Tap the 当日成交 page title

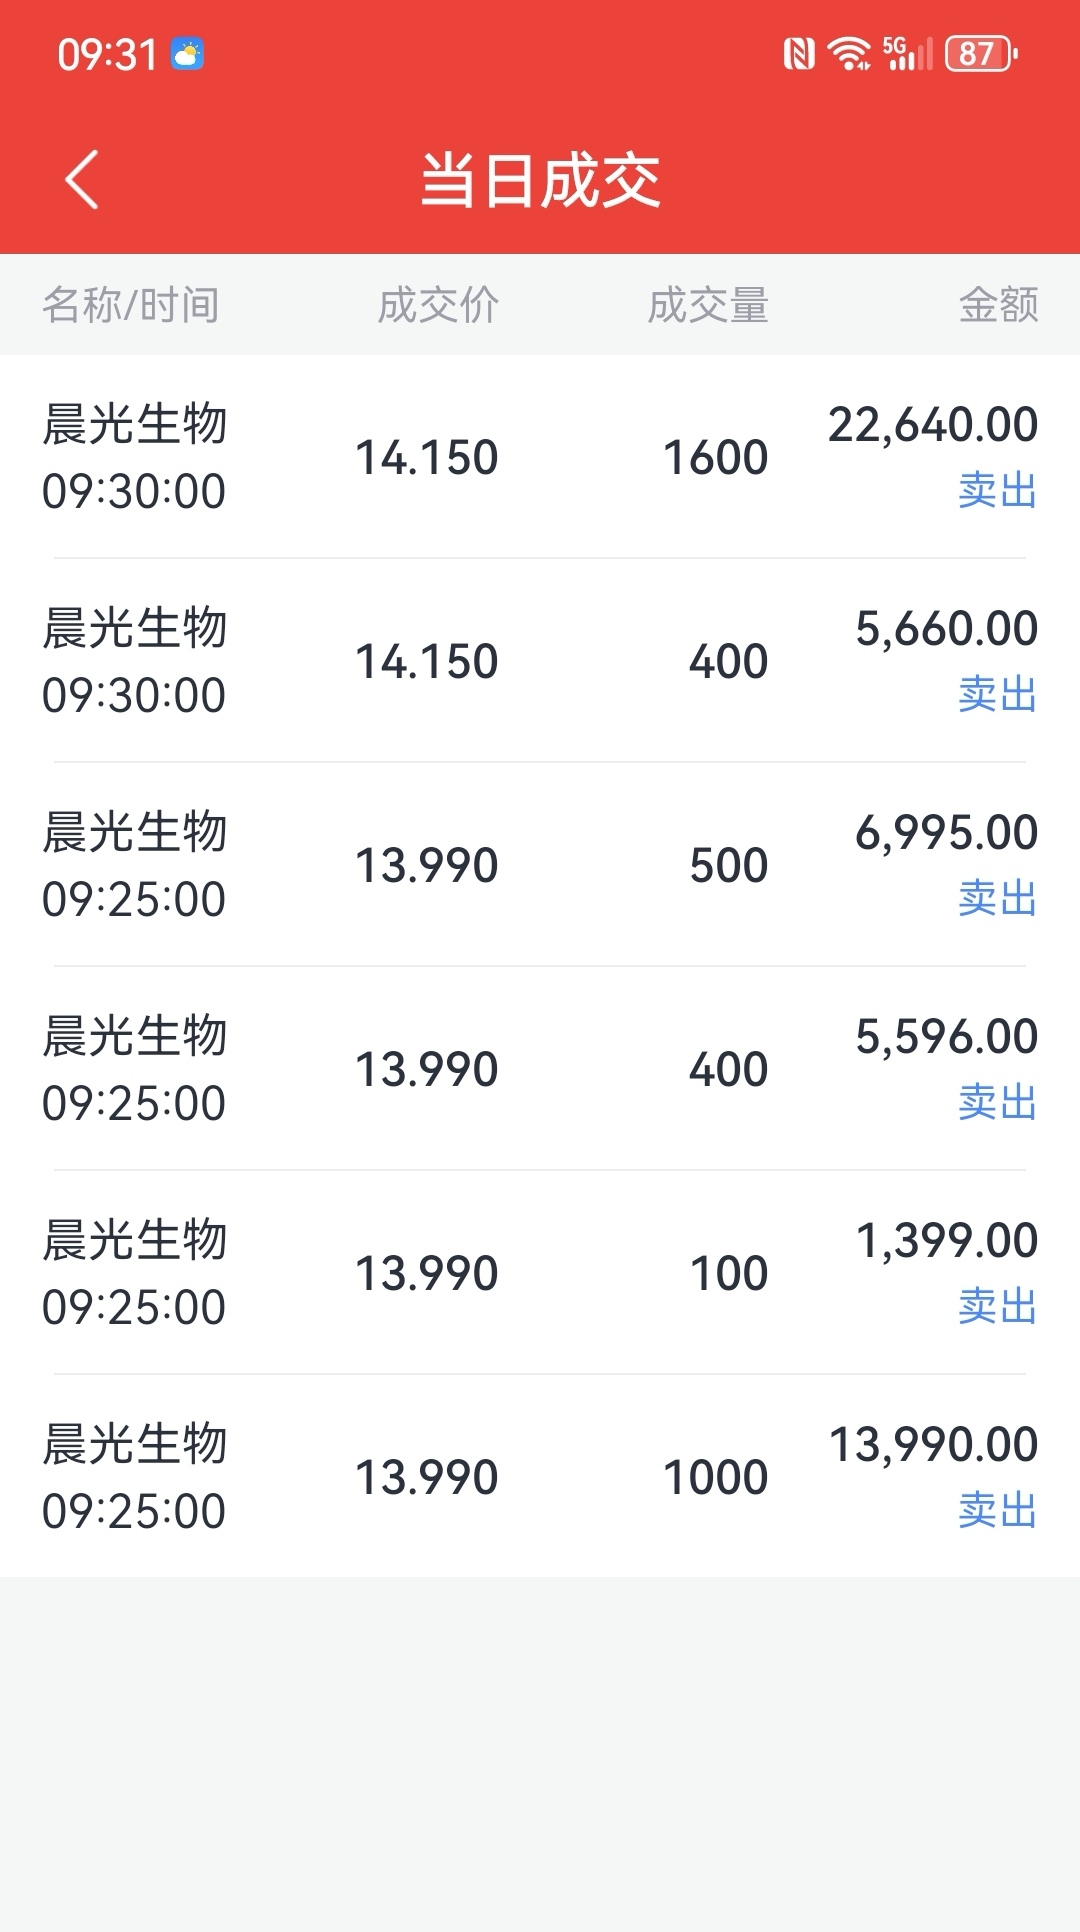coord(540,181)
